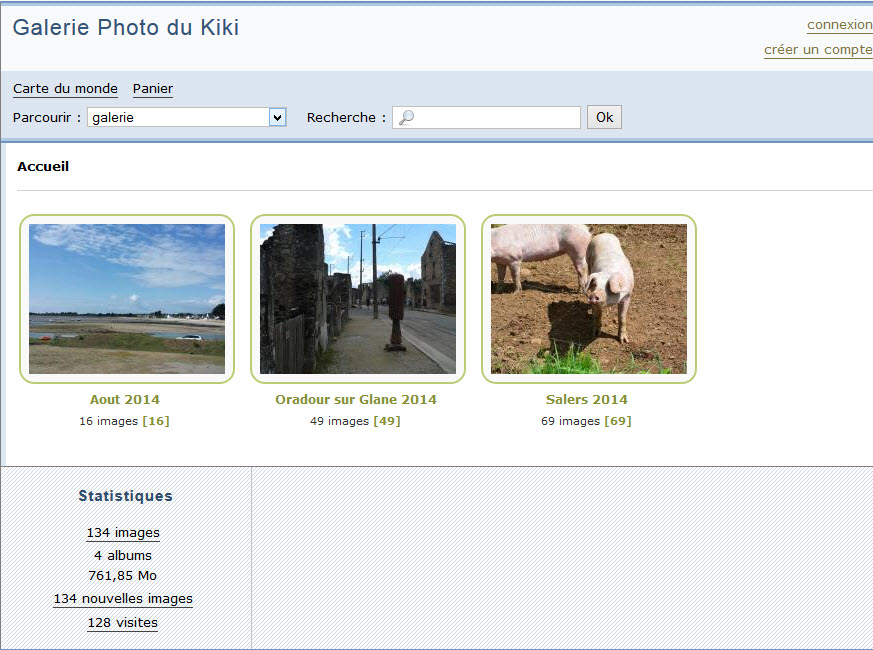Open the Salers 2014 pigs thumbnail
This screenshot has height=650, width=873.
coord(589,299)
